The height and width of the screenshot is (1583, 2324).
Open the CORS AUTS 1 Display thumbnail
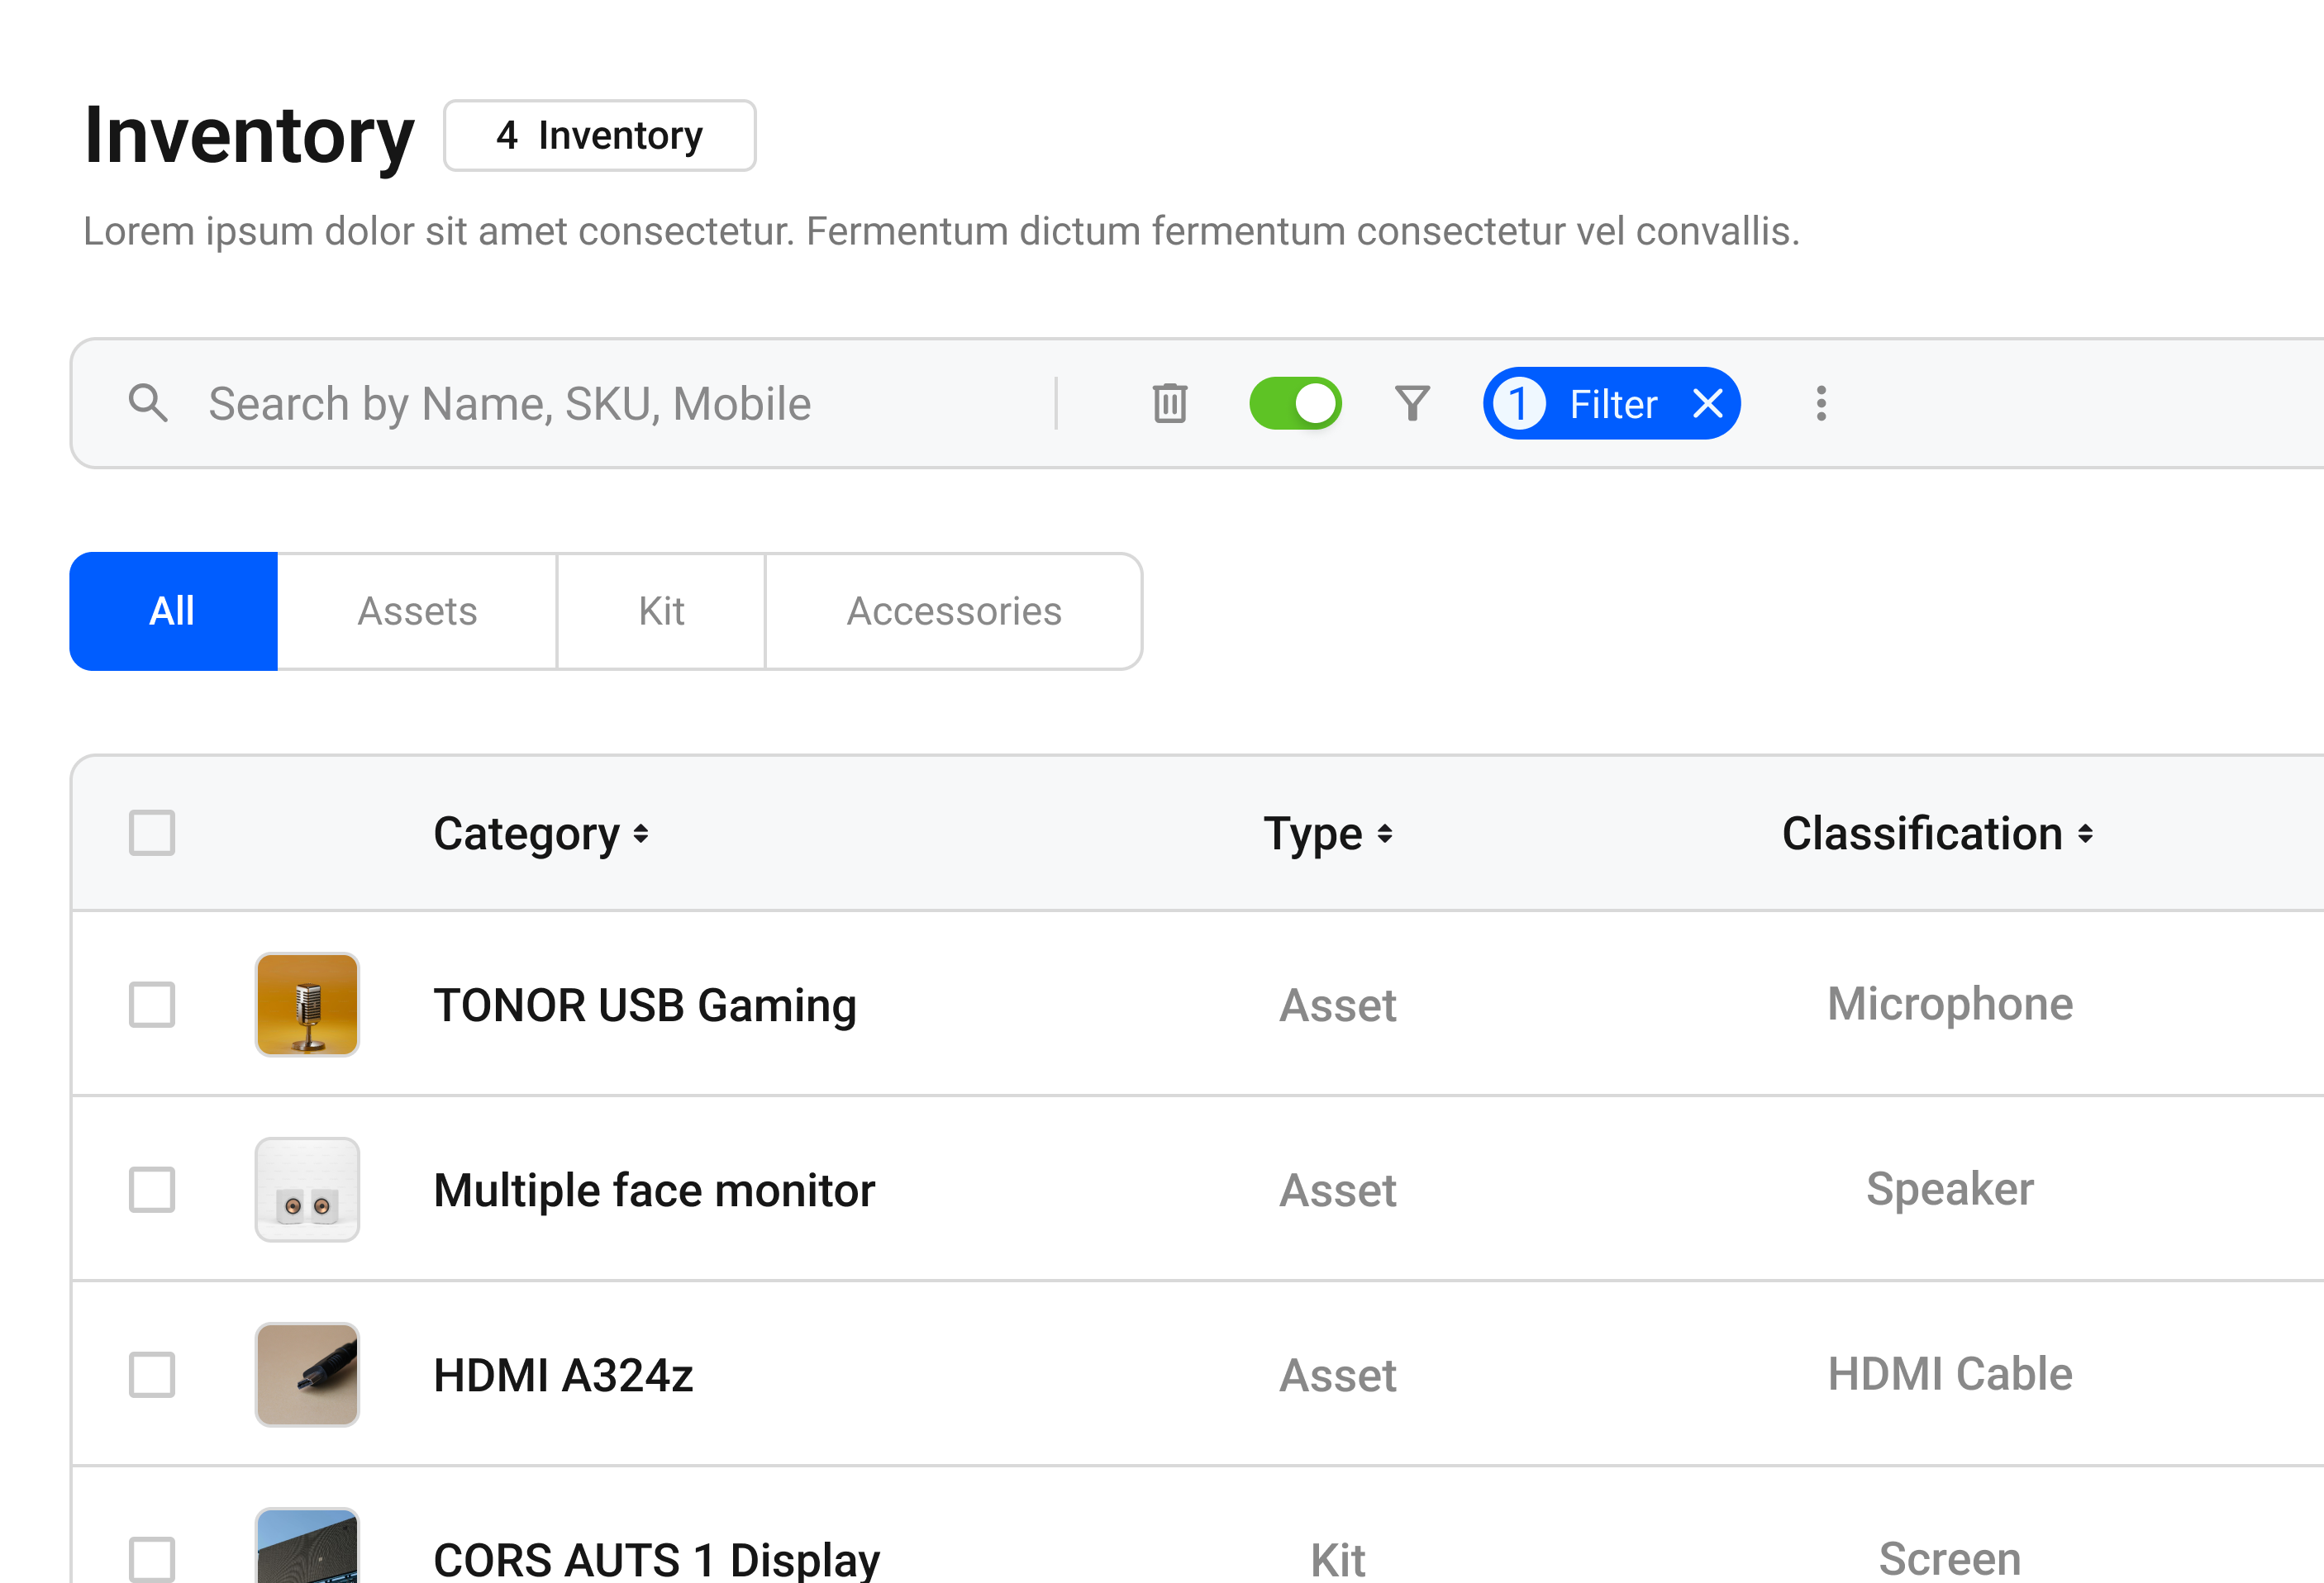[x=307, y=1546]
